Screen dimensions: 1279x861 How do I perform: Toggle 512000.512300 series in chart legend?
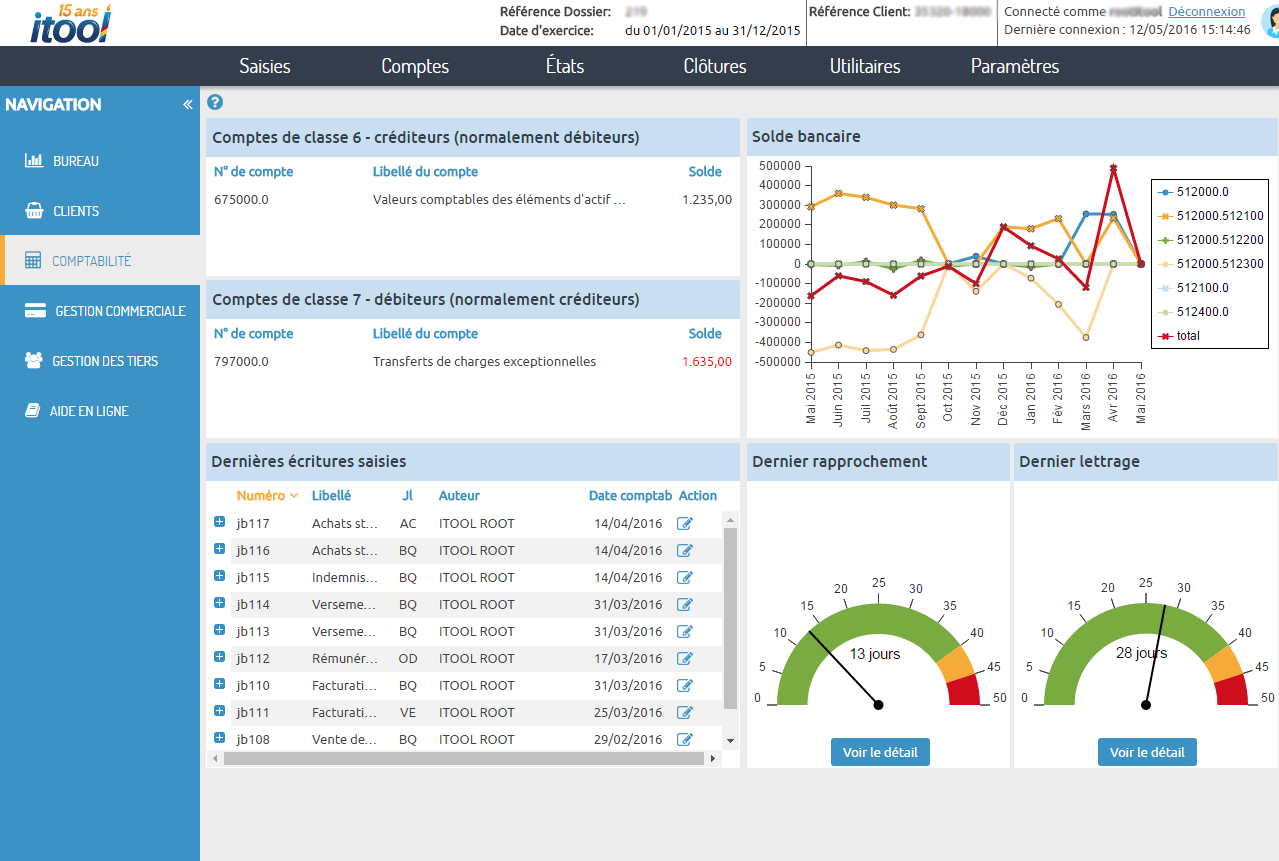pyautogui.click(x=1220, y=264)
